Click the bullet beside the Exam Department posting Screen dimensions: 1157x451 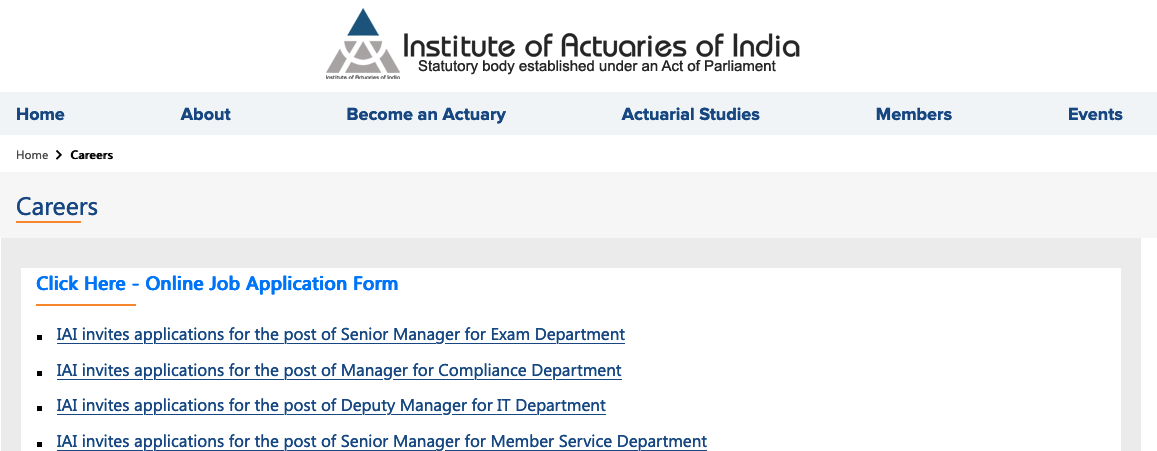tap(40, 337)
